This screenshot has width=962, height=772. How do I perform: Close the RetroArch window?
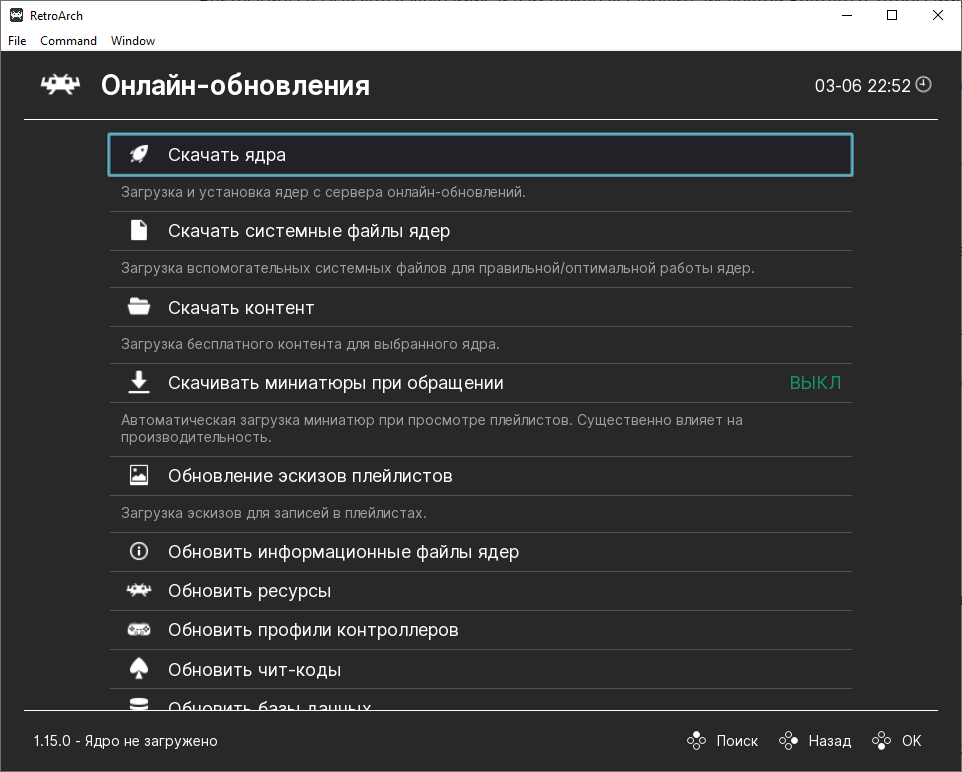[x=938, y=15]
